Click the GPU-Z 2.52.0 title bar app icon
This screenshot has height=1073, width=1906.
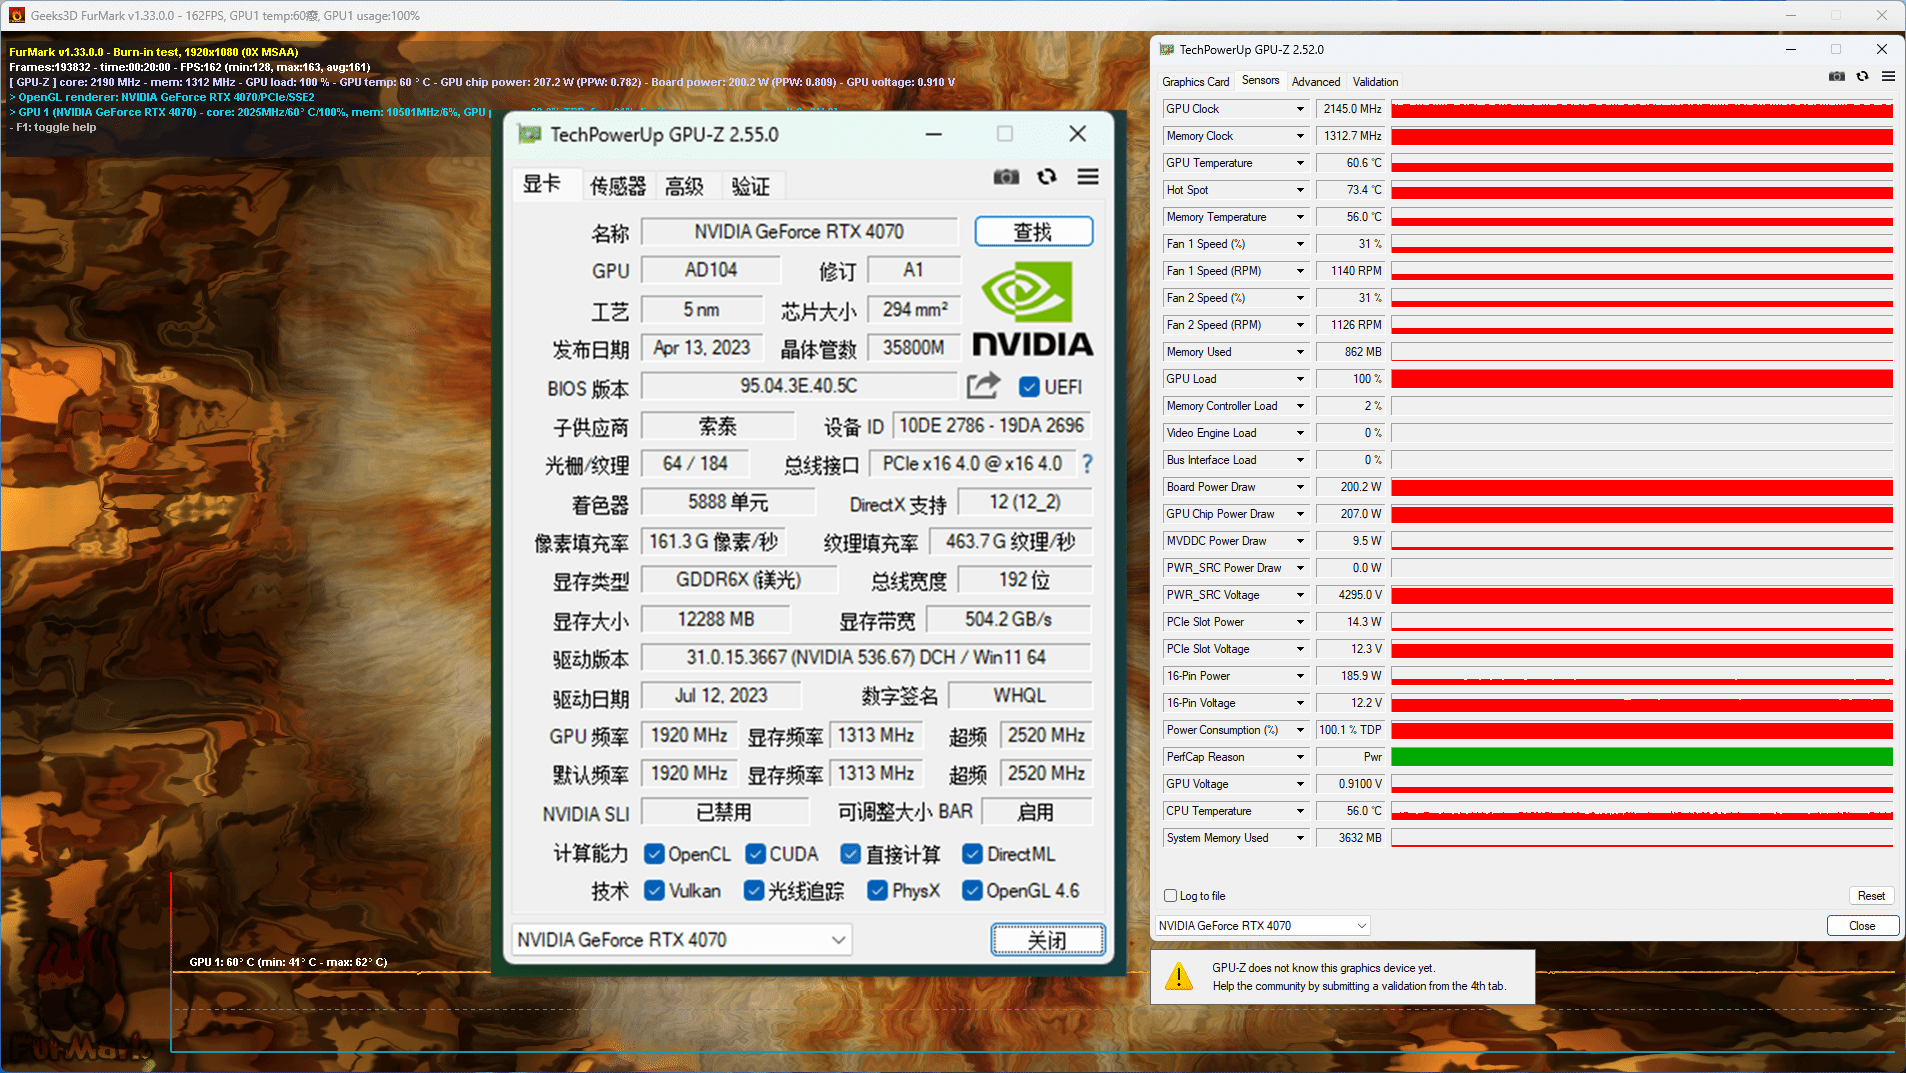point(1167,49)
